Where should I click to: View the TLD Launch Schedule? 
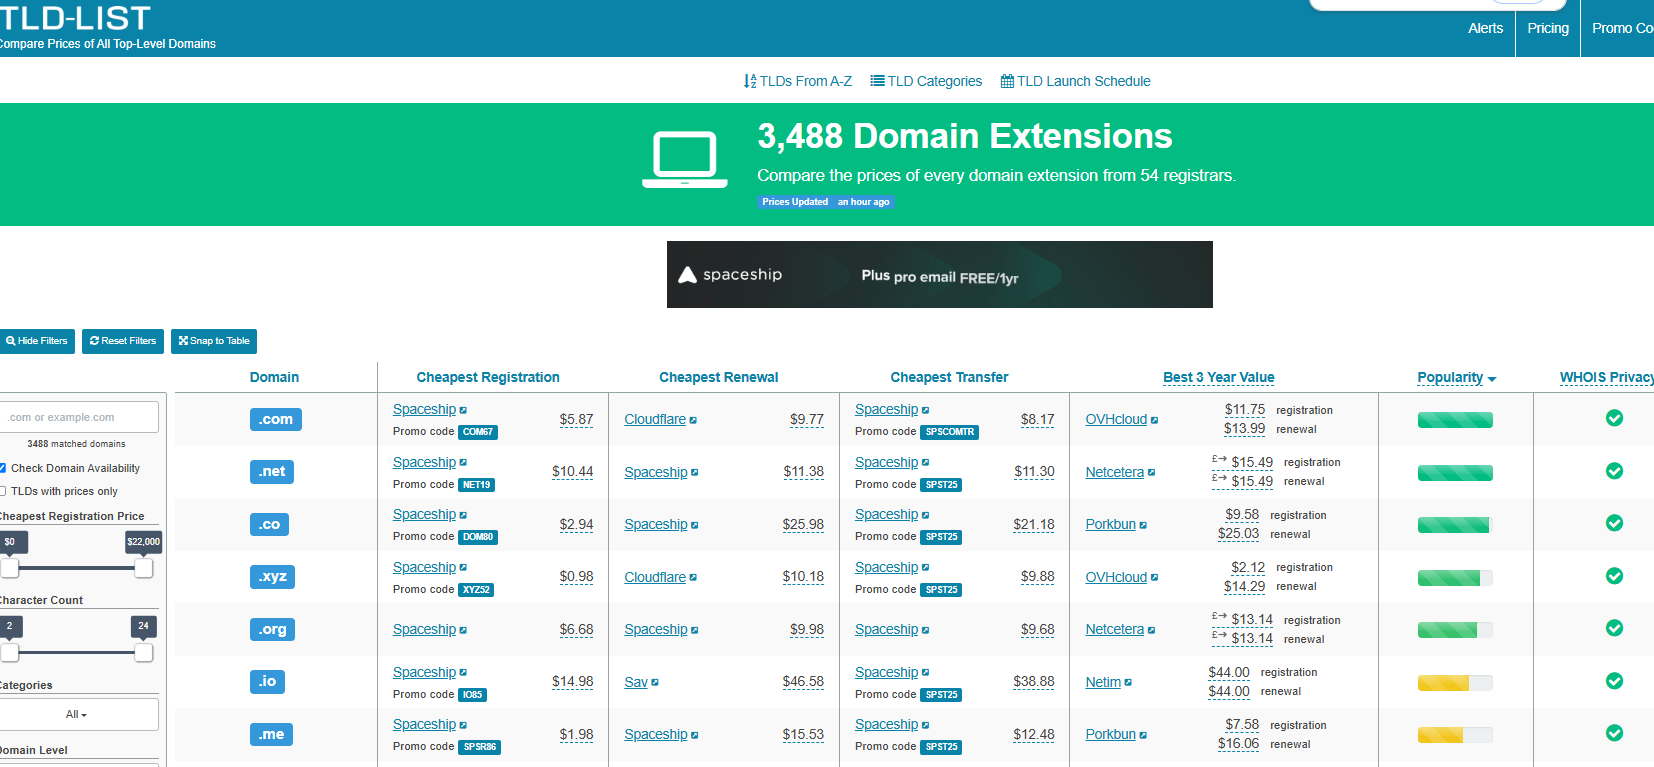tap(1076, 81)
